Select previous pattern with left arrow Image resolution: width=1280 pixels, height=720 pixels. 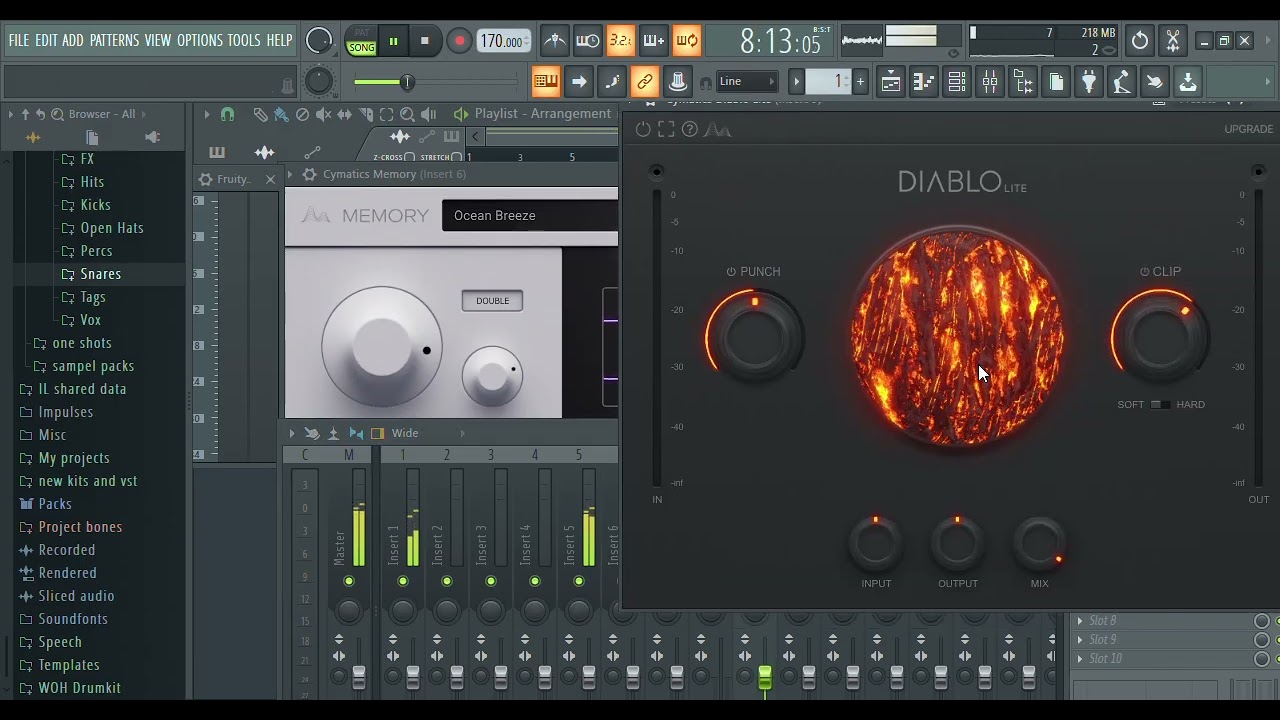pyautogui.click(x=797, y=81)
